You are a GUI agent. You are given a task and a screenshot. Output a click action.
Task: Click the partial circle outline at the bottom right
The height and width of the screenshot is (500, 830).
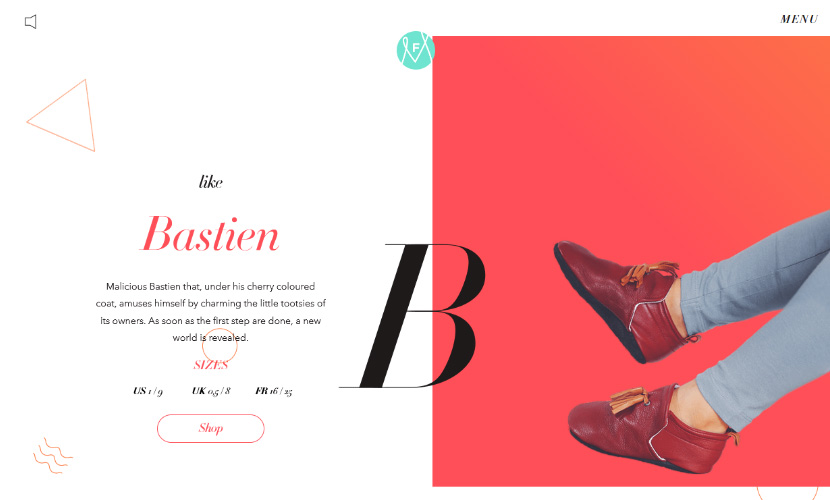[787, 493]
